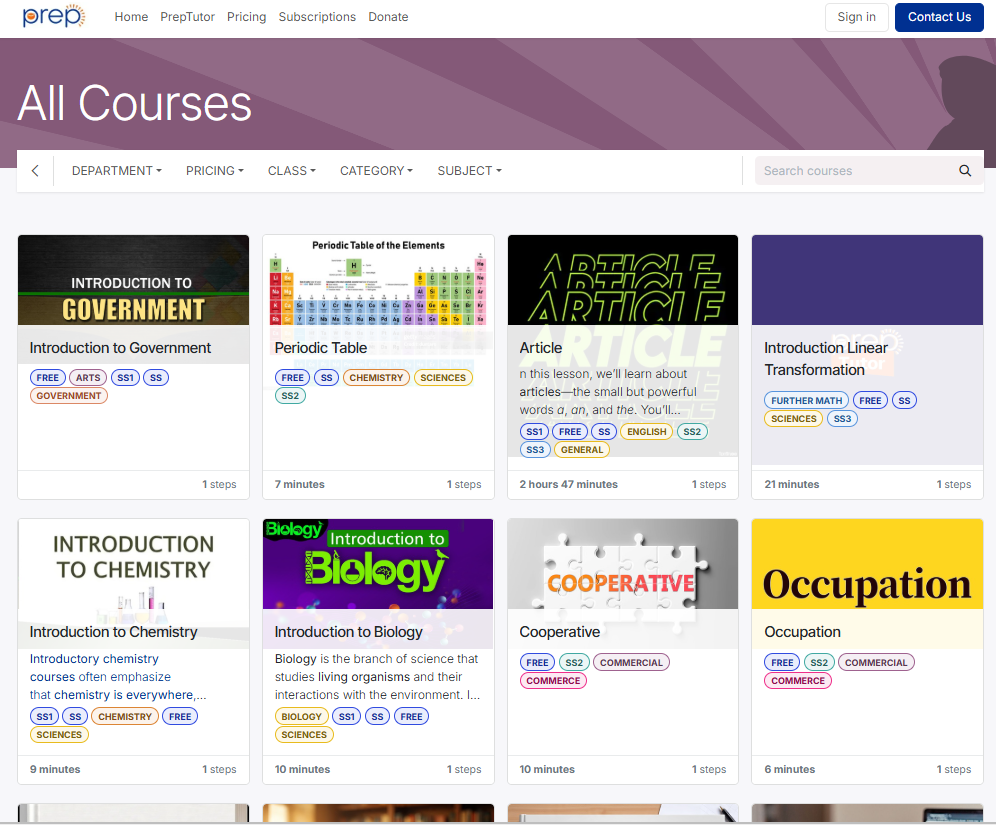
Task: Click the Introduction to Biology title
Action: pyautogui.click(x=348, y=632)
